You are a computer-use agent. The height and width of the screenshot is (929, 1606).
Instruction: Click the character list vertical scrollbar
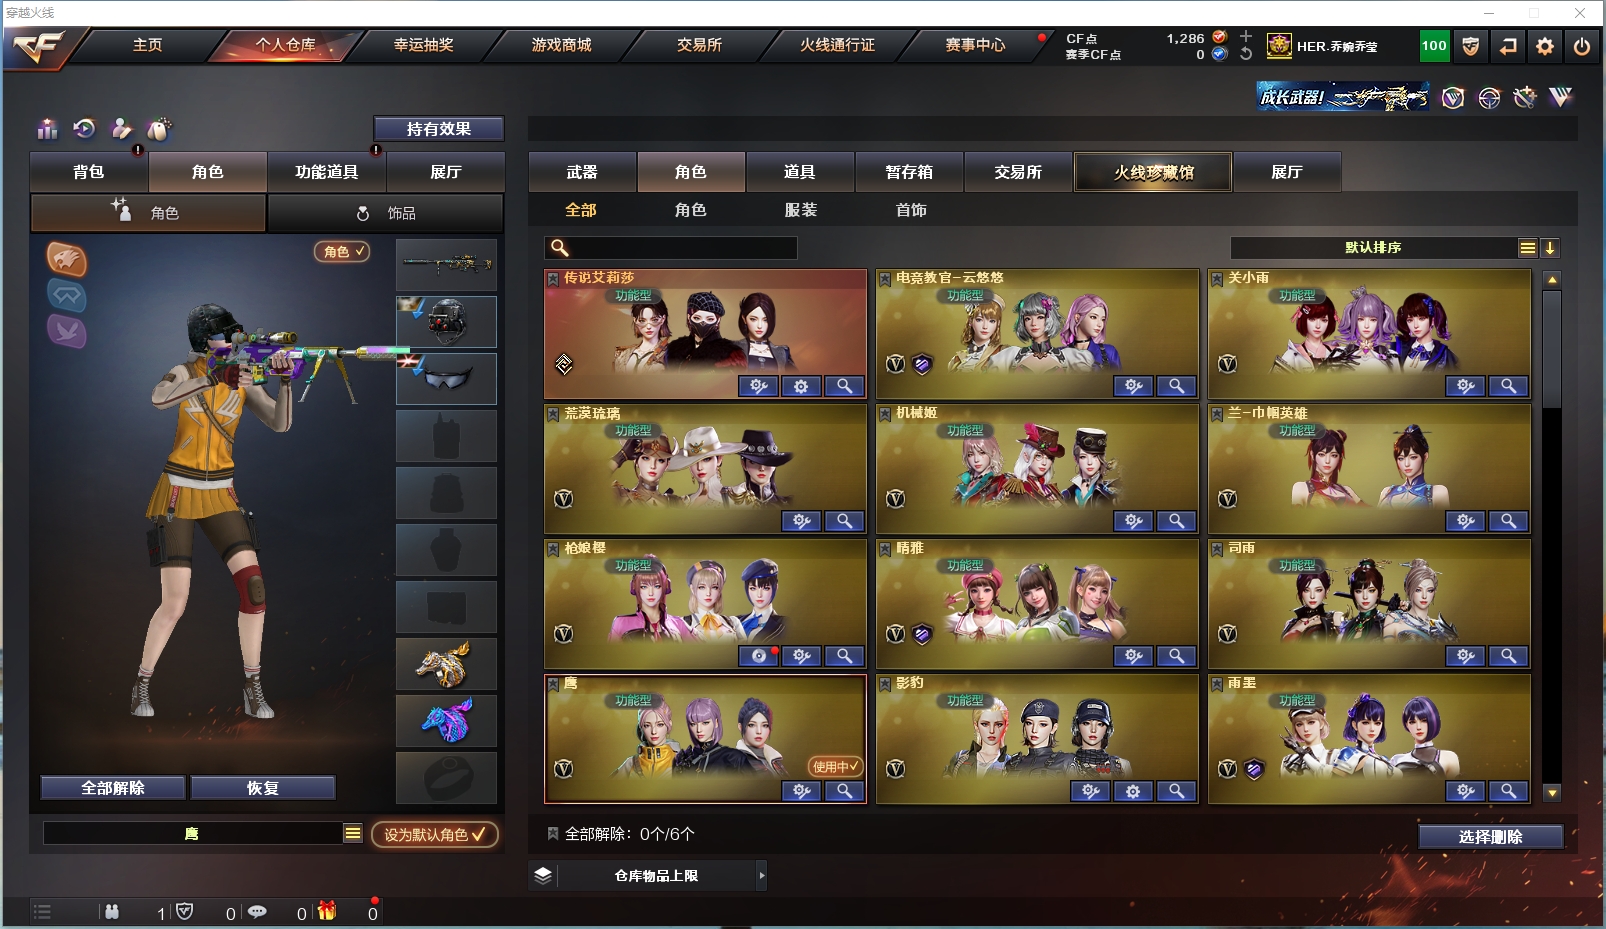coord(1552,535)
